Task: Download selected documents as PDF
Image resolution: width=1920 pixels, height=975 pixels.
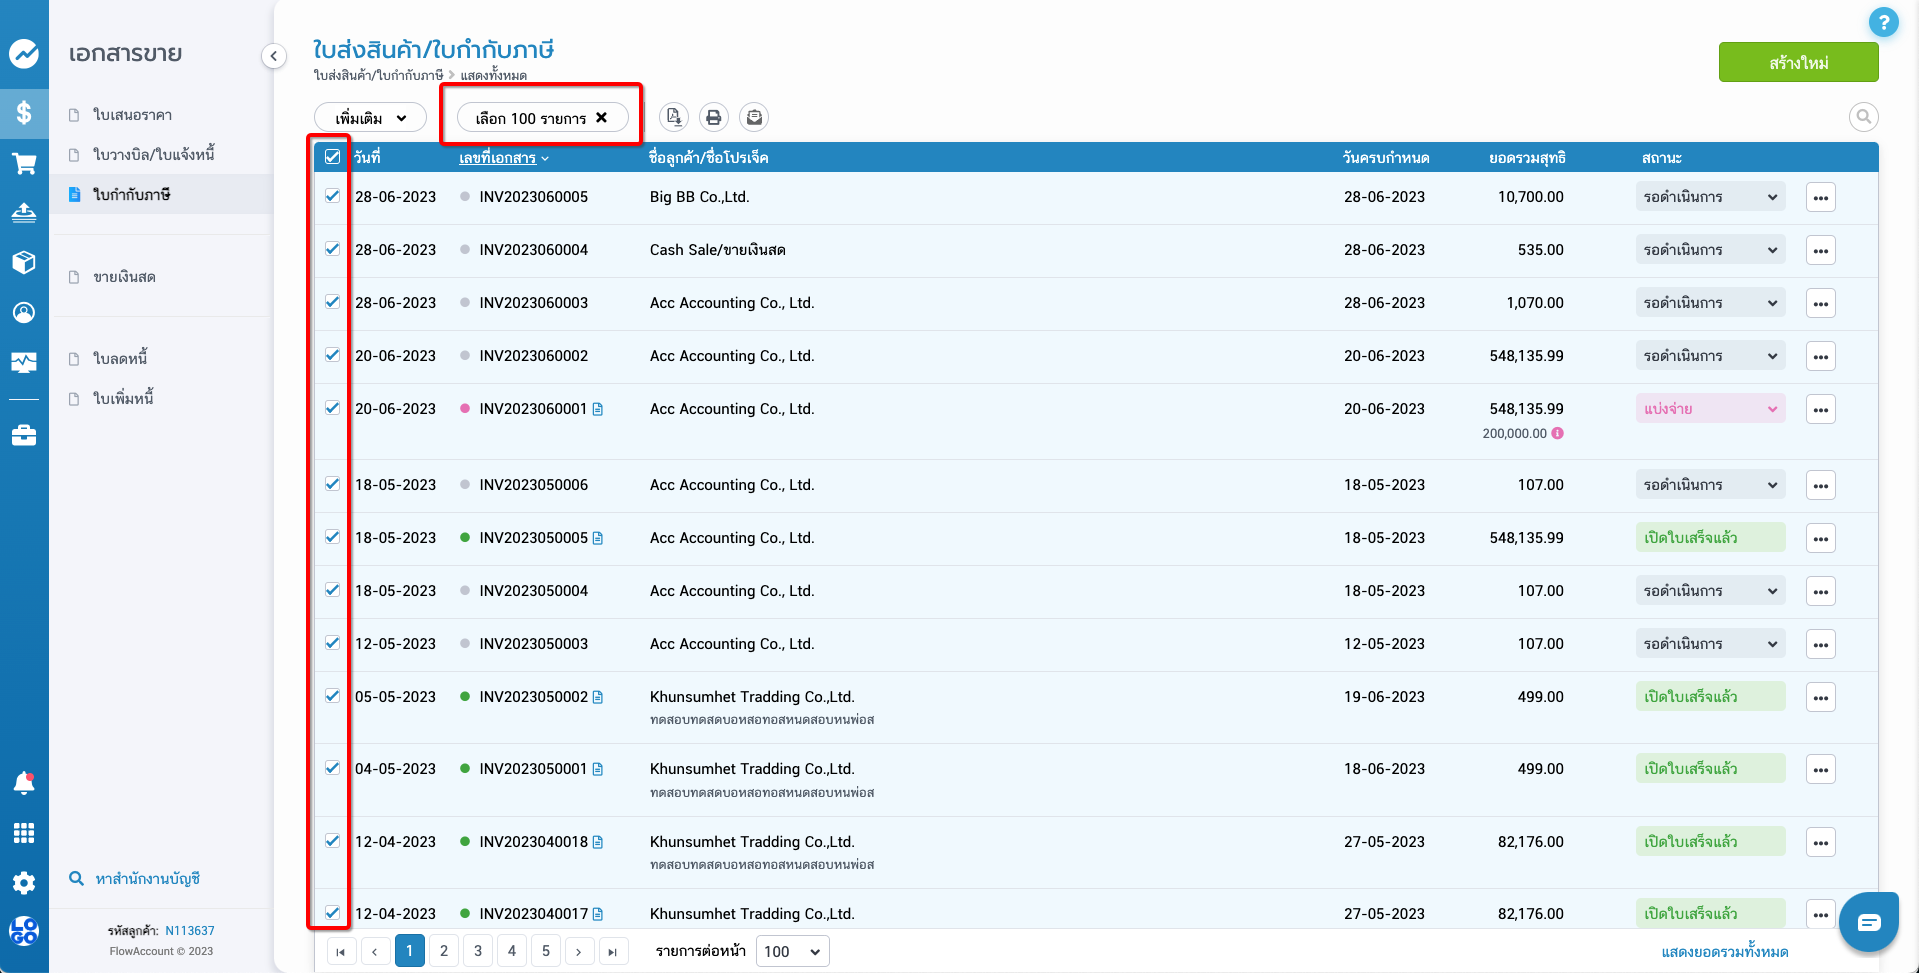Action: pos(674,117)
